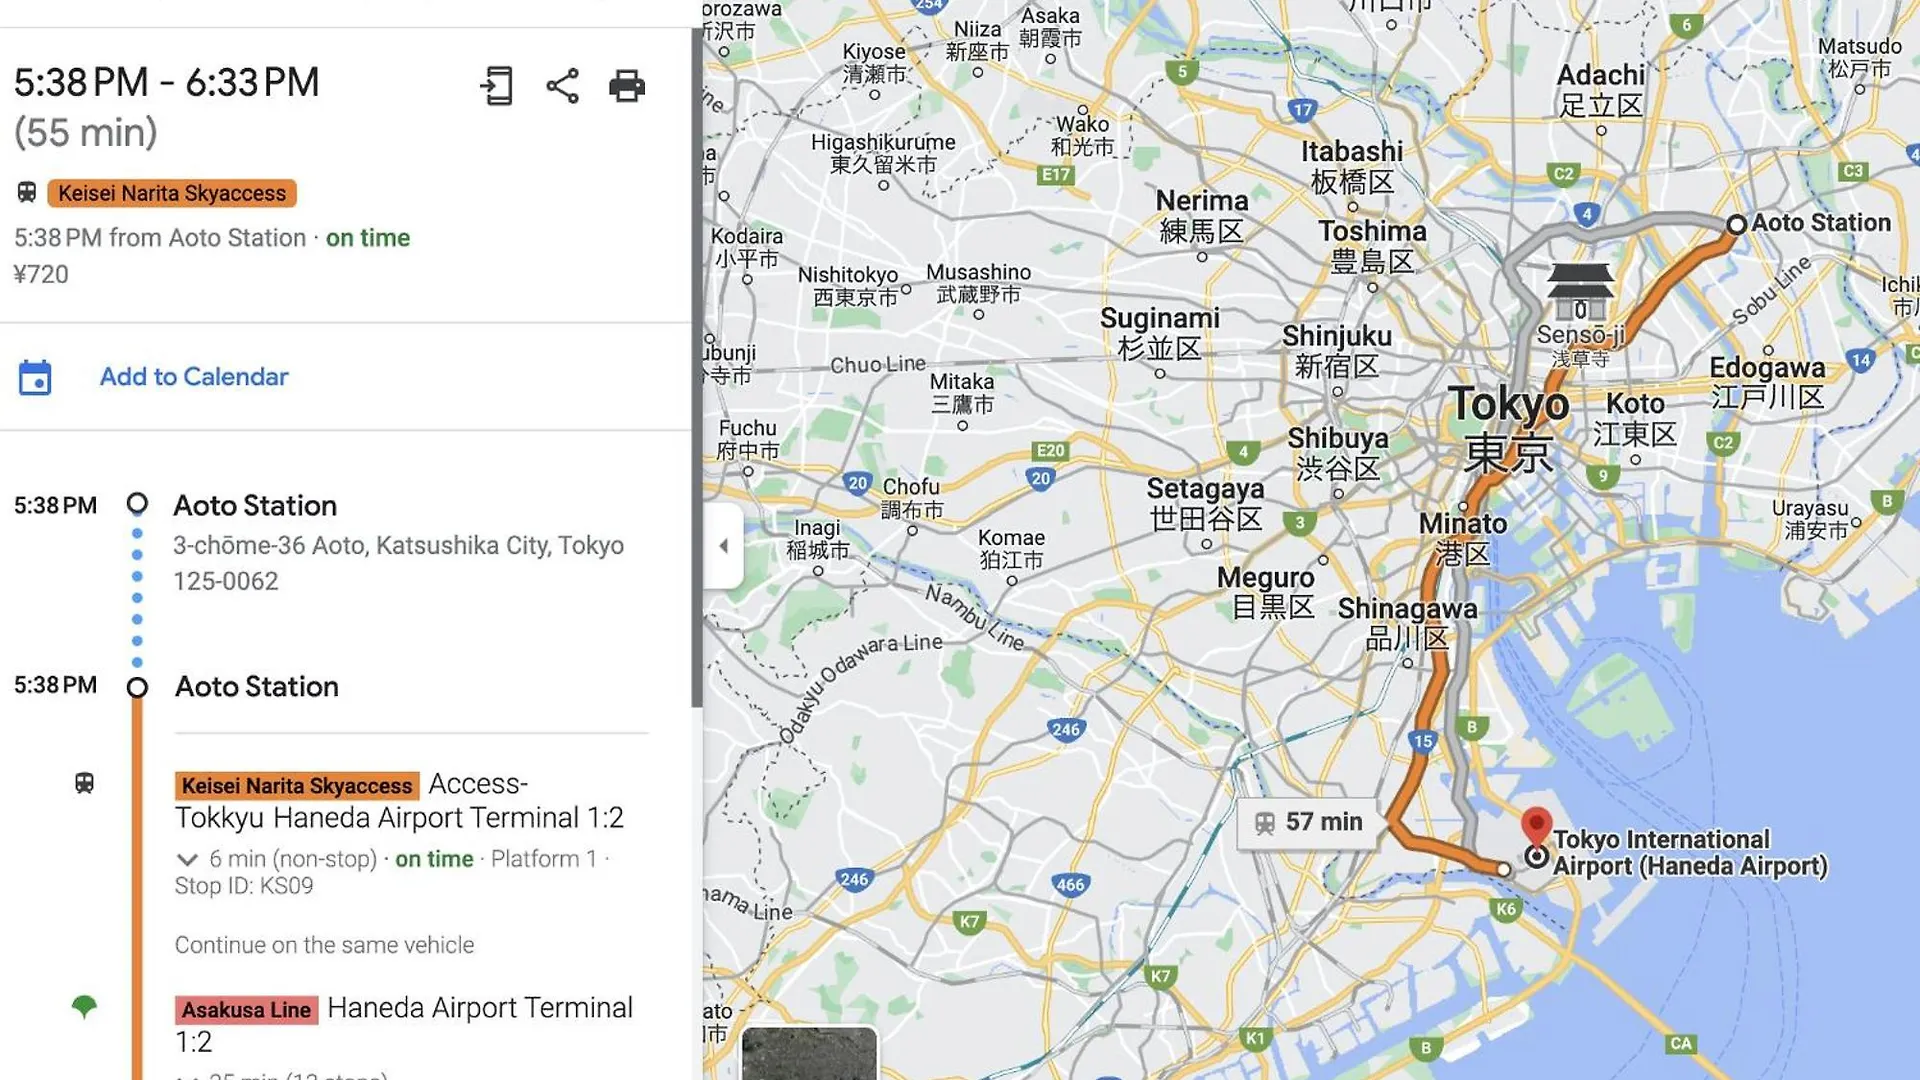Click the Shibuya map label
Viewport: 1920px width, 1080px height.
tap(1338, 453)
